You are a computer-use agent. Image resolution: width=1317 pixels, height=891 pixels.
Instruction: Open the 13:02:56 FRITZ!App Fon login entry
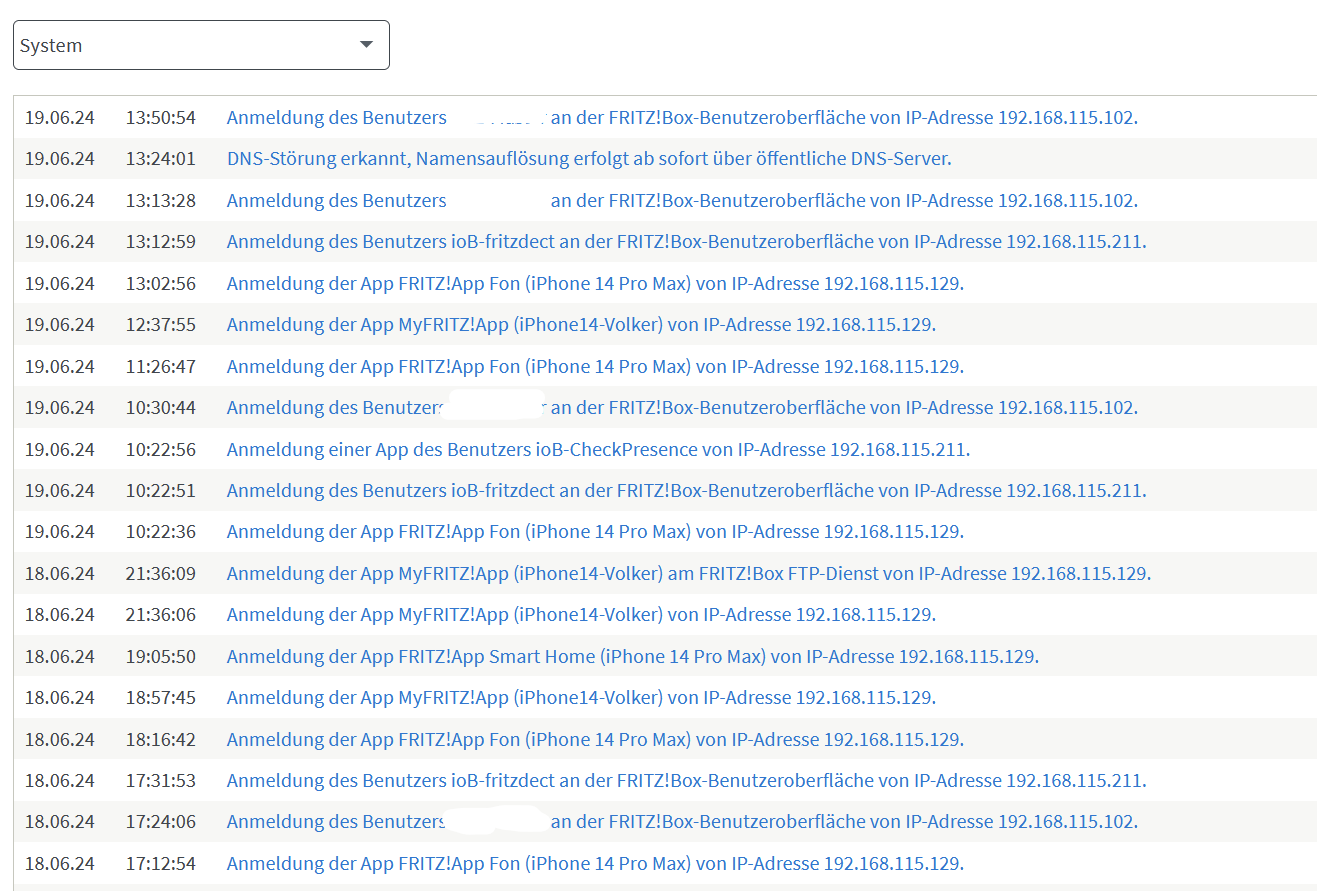click(595, 283)
